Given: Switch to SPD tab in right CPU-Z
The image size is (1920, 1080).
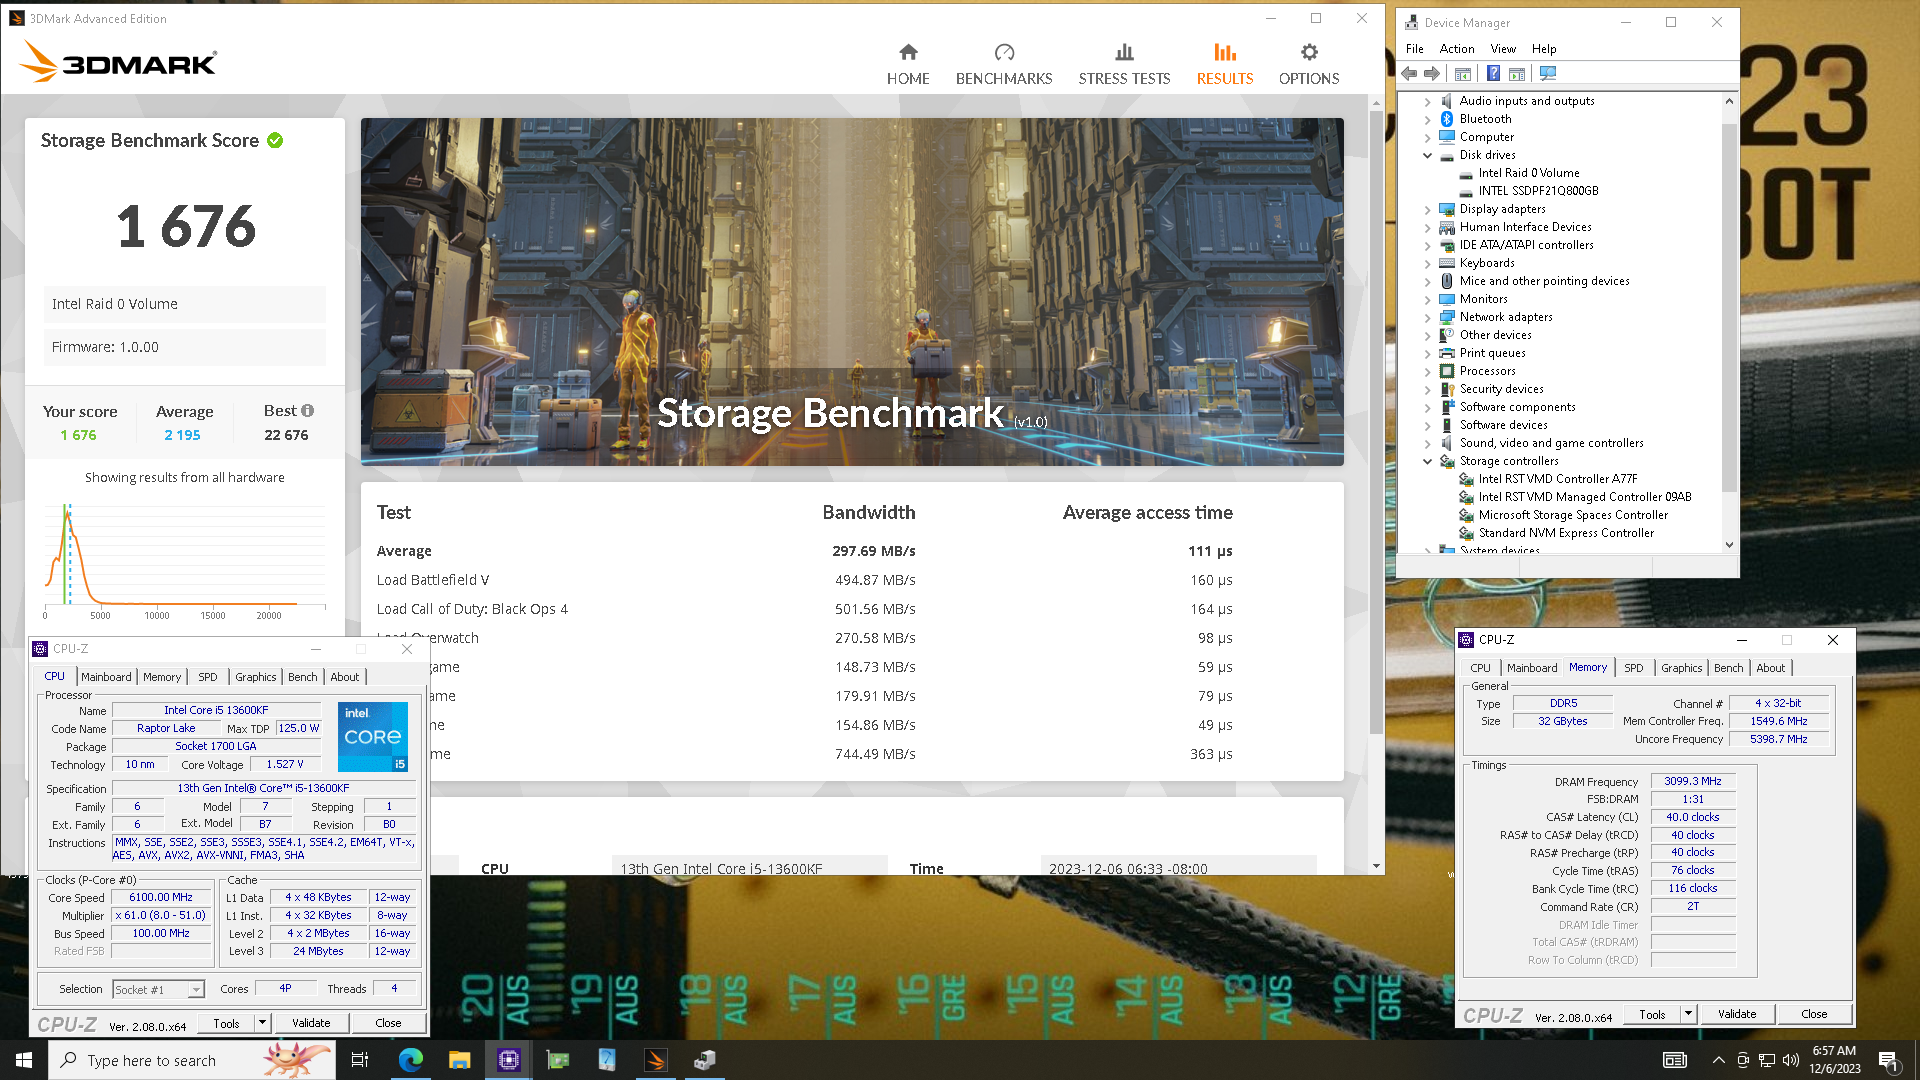Looking at the screenshot, I should [x=1634, y=668].
